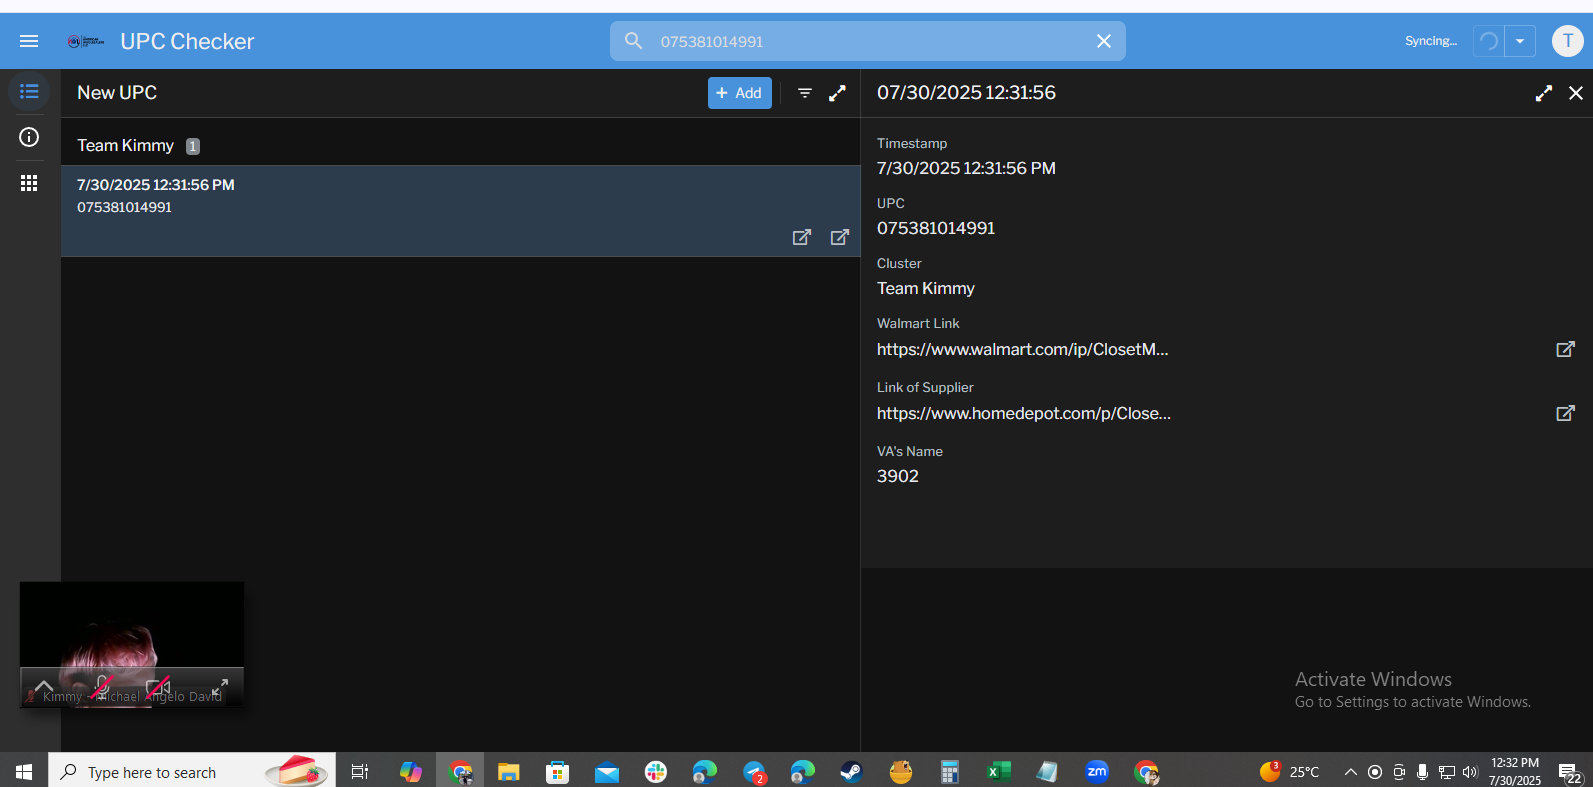Open Walmart Link external icon in details
Screen dimensions: 1593x787
tap(1566, 349)
